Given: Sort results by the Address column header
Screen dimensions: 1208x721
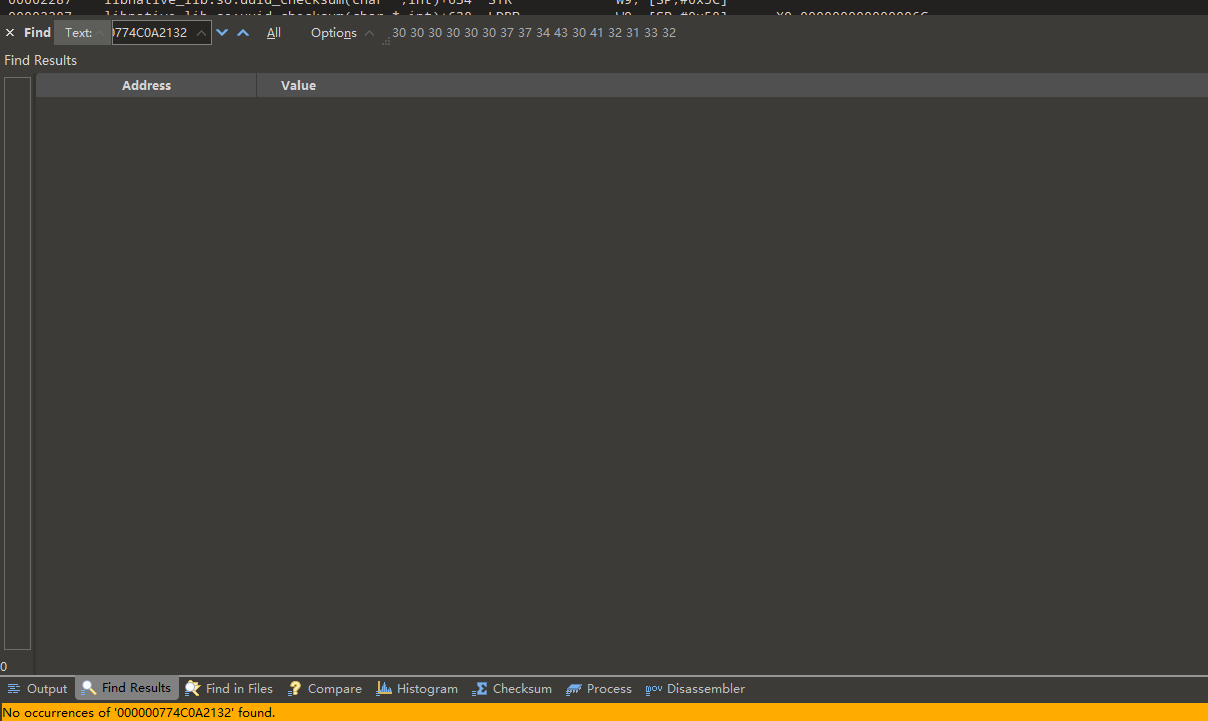Looking at the screenshot, I should click(x=146, y=85).
